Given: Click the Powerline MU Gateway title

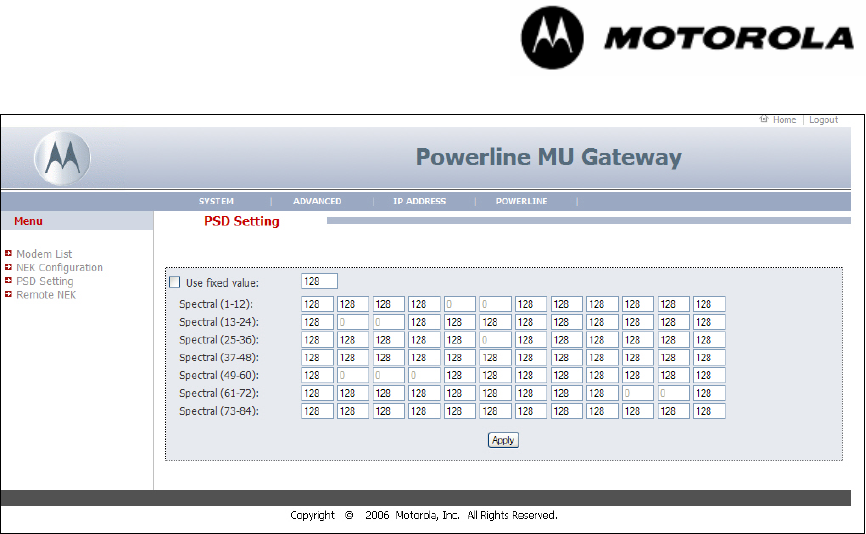Looking at the screenshot, I should (x=548, y=157).
